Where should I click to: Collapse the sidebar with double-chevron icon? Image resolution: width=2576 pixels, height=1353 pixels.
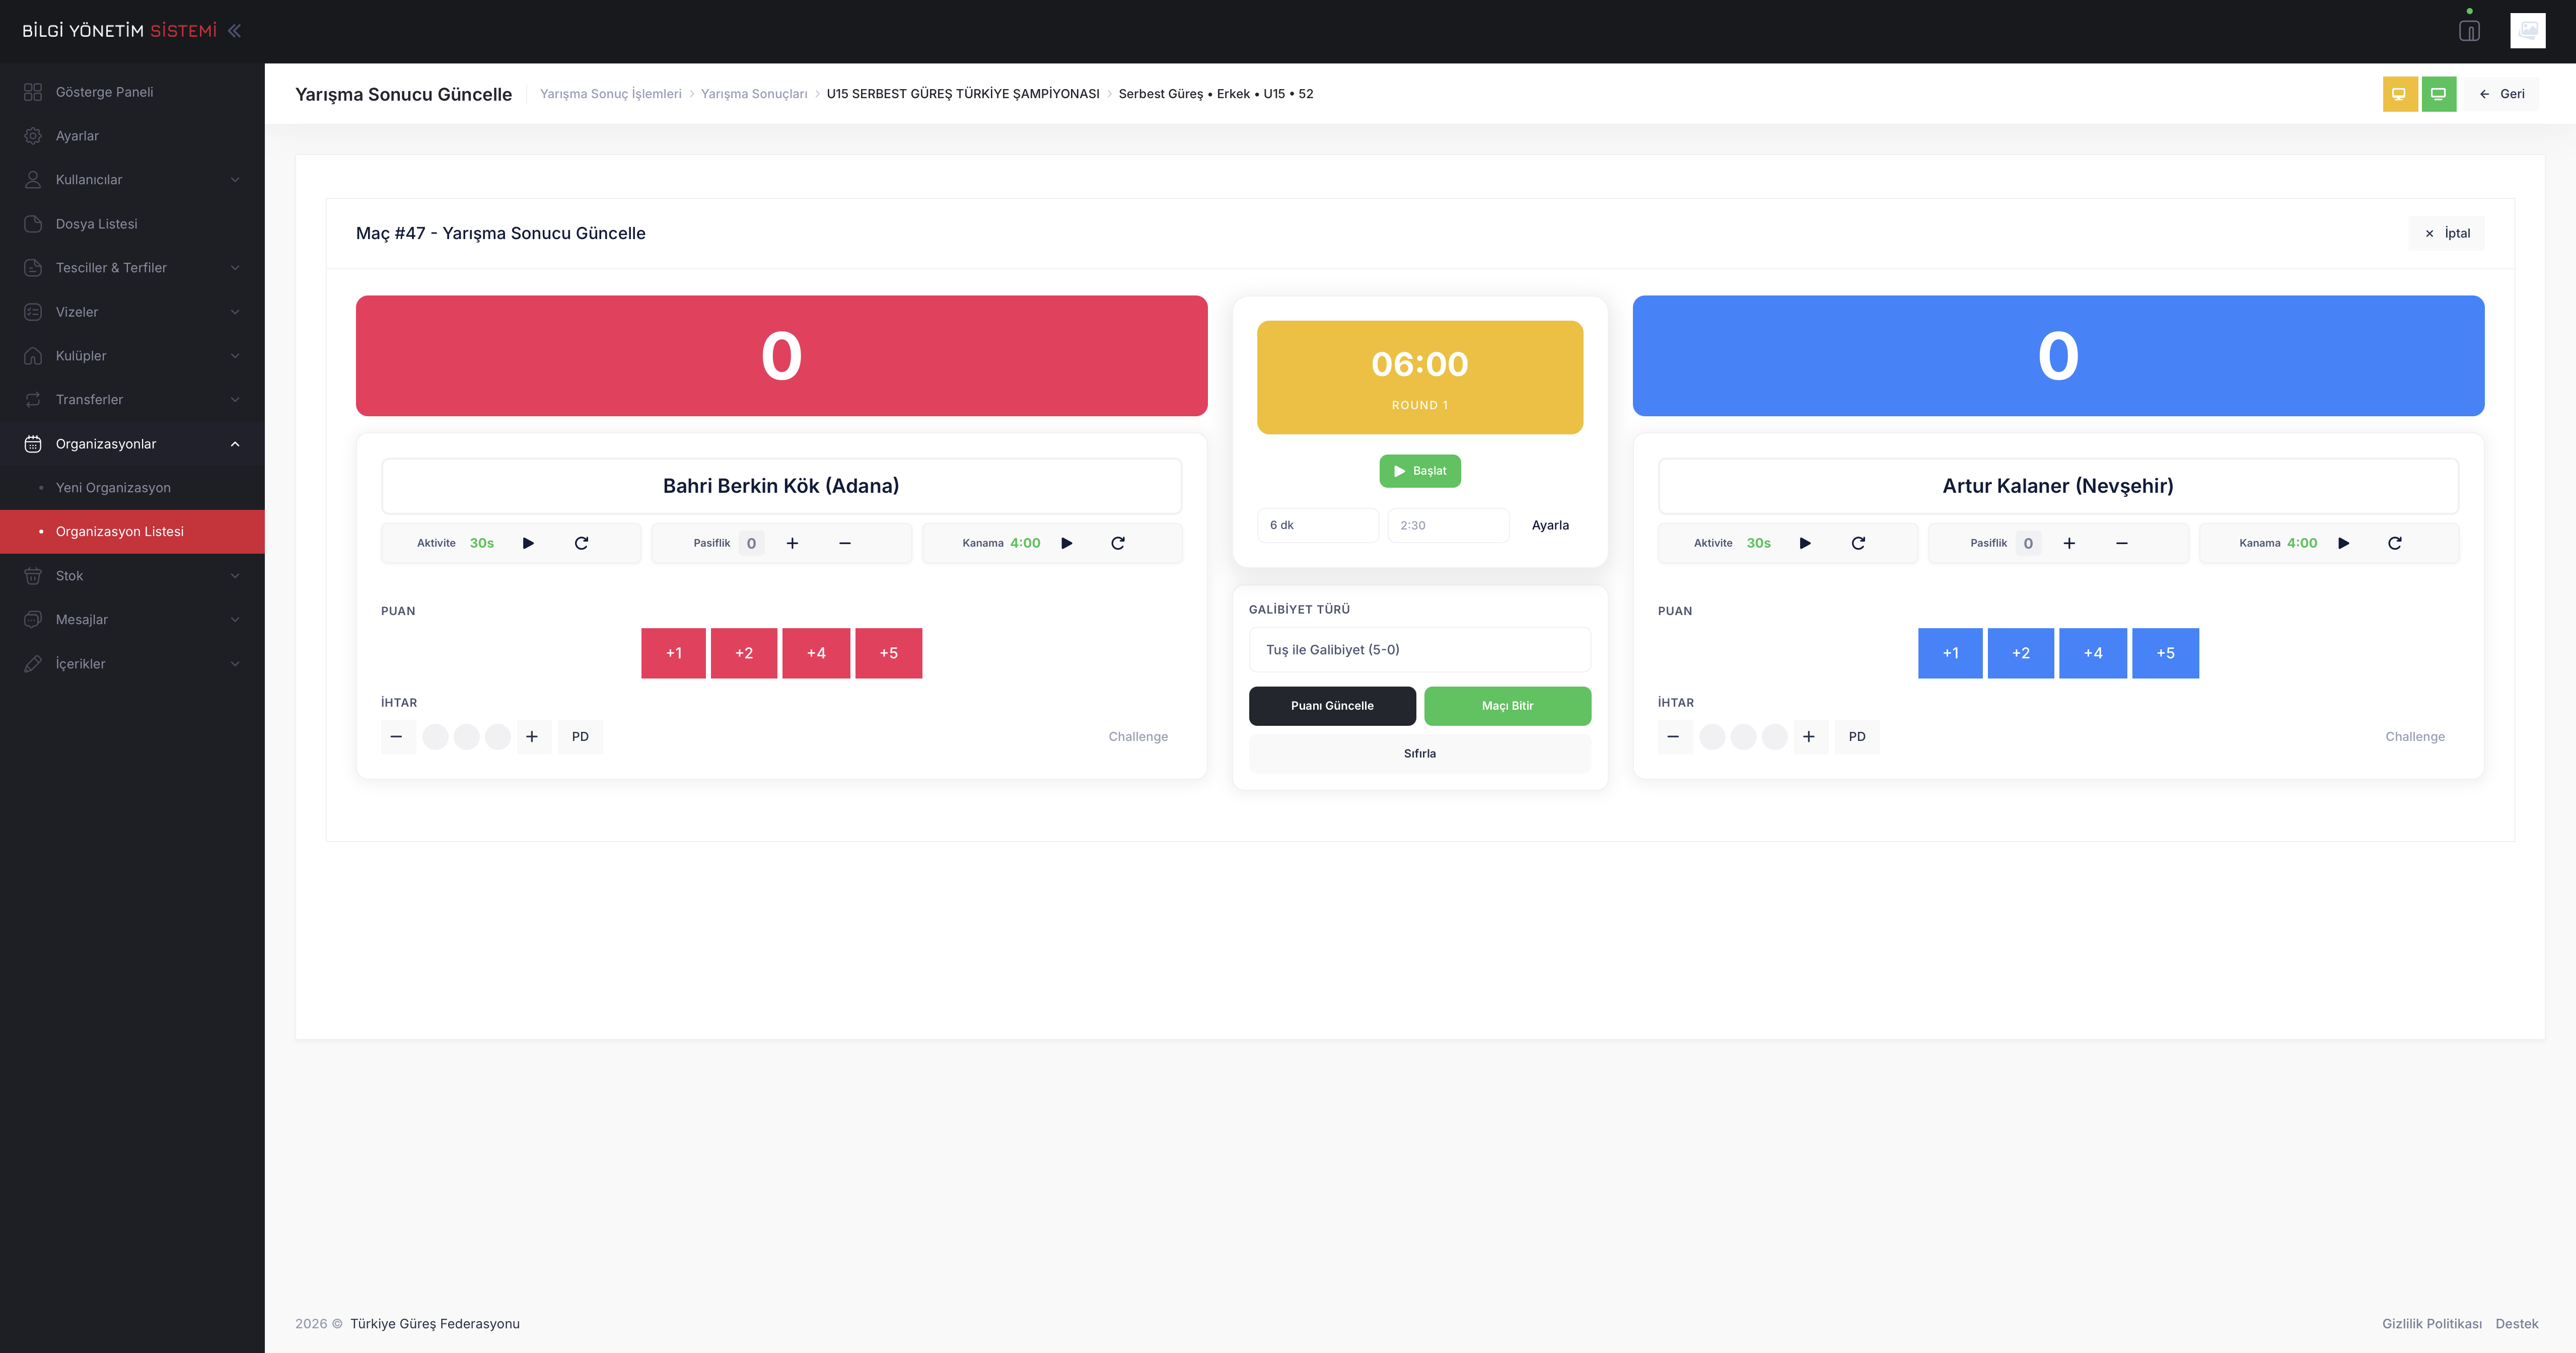(234, 31)
